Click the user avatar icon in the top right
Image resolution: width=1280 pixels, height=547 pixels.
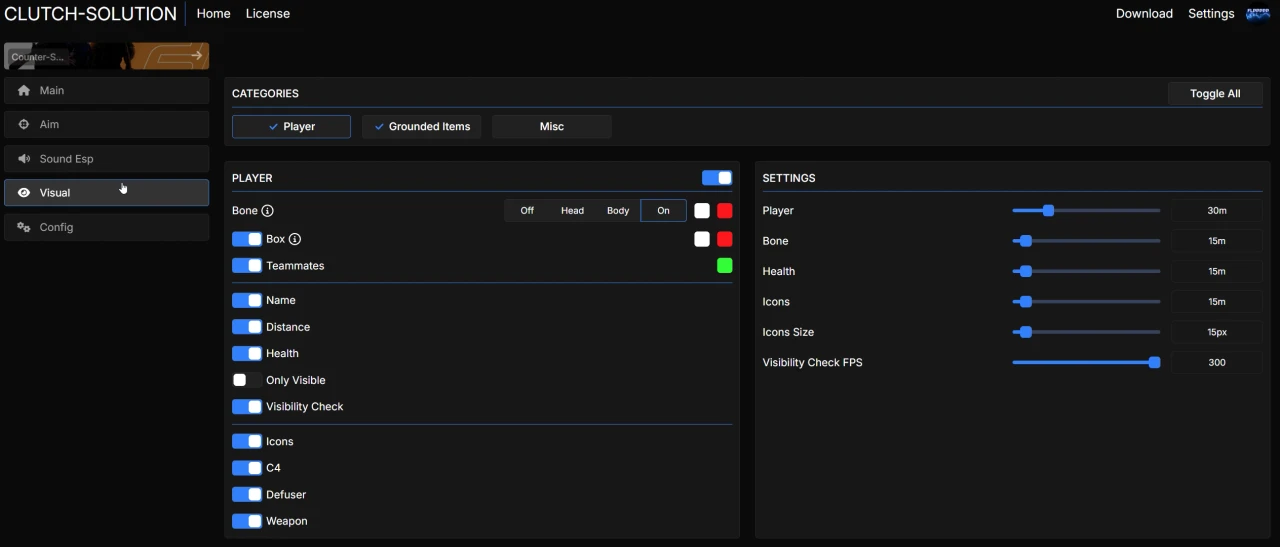click(1257, 14)
